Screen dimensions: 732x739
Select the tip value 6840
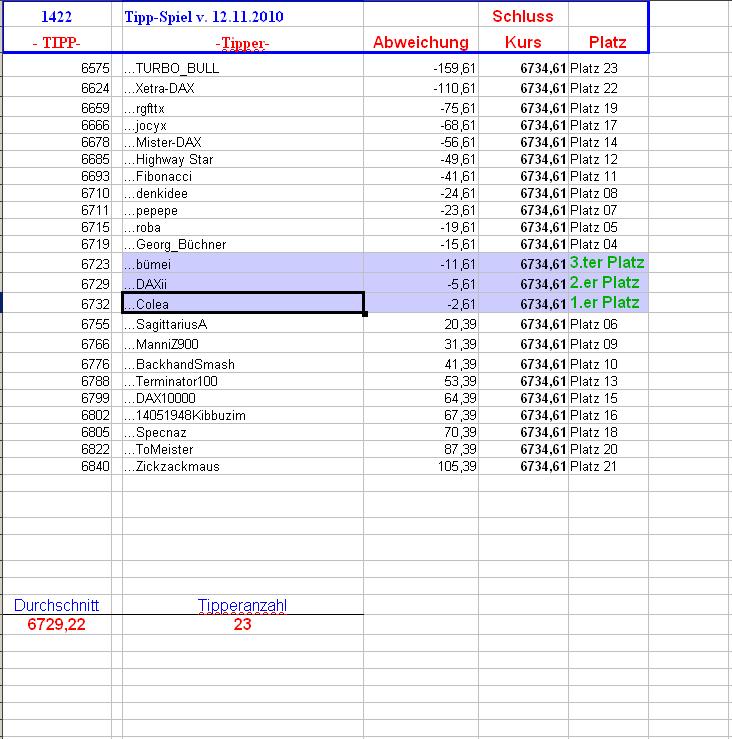pos(95,466)
